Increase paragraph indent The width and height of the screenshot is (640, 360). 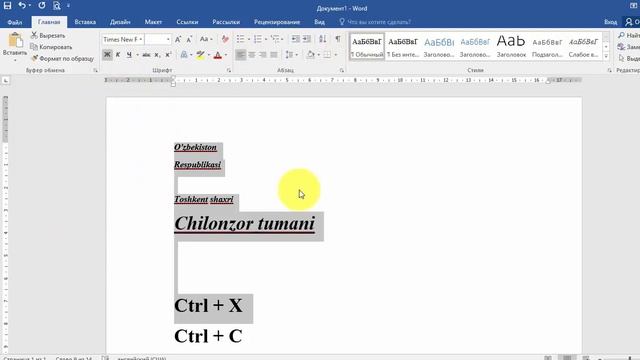pos(307,39)
